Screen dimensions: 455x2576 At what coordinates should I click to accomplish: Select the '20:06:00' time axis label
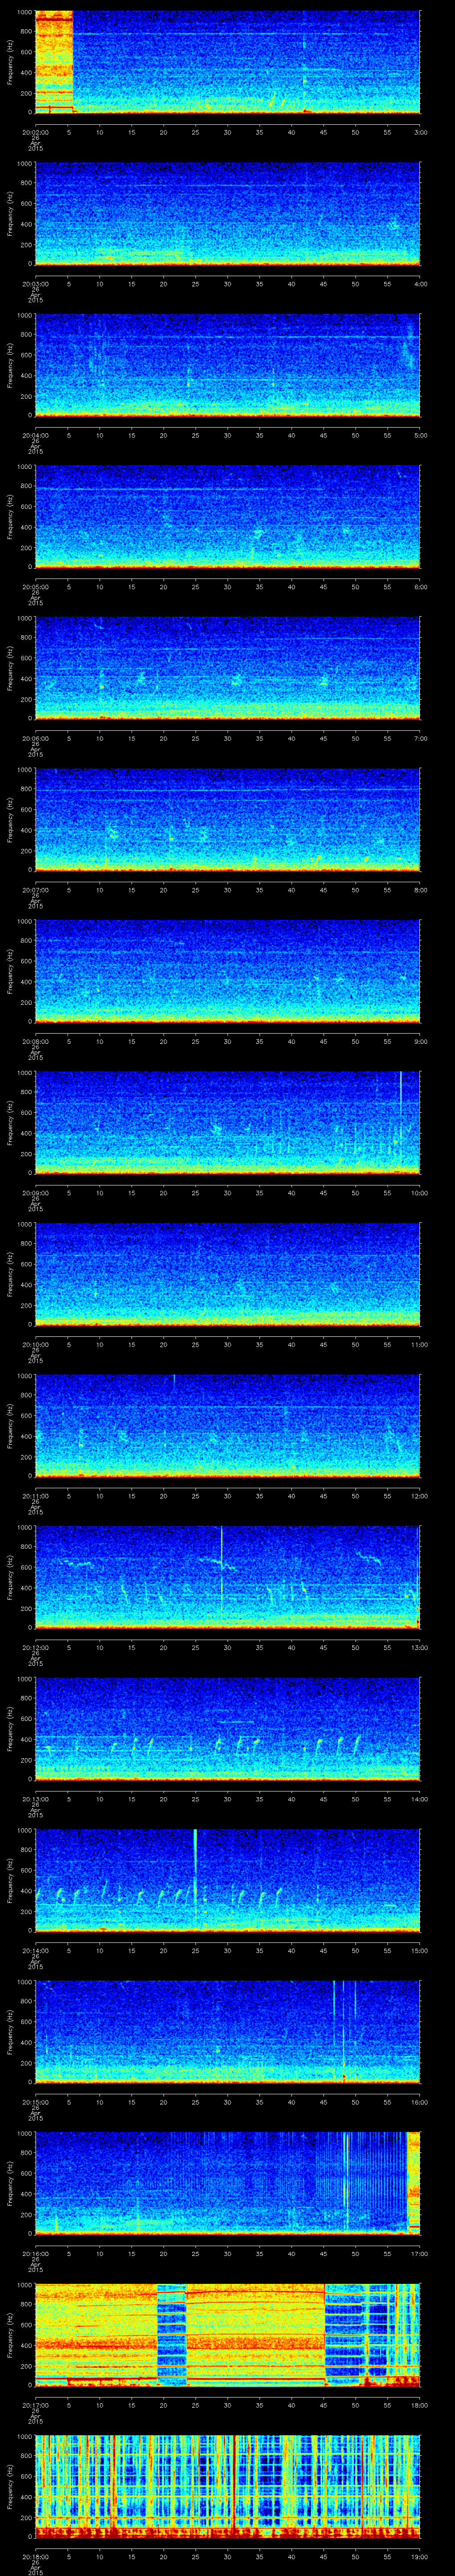pyautogui.click(x=35, y=738)
